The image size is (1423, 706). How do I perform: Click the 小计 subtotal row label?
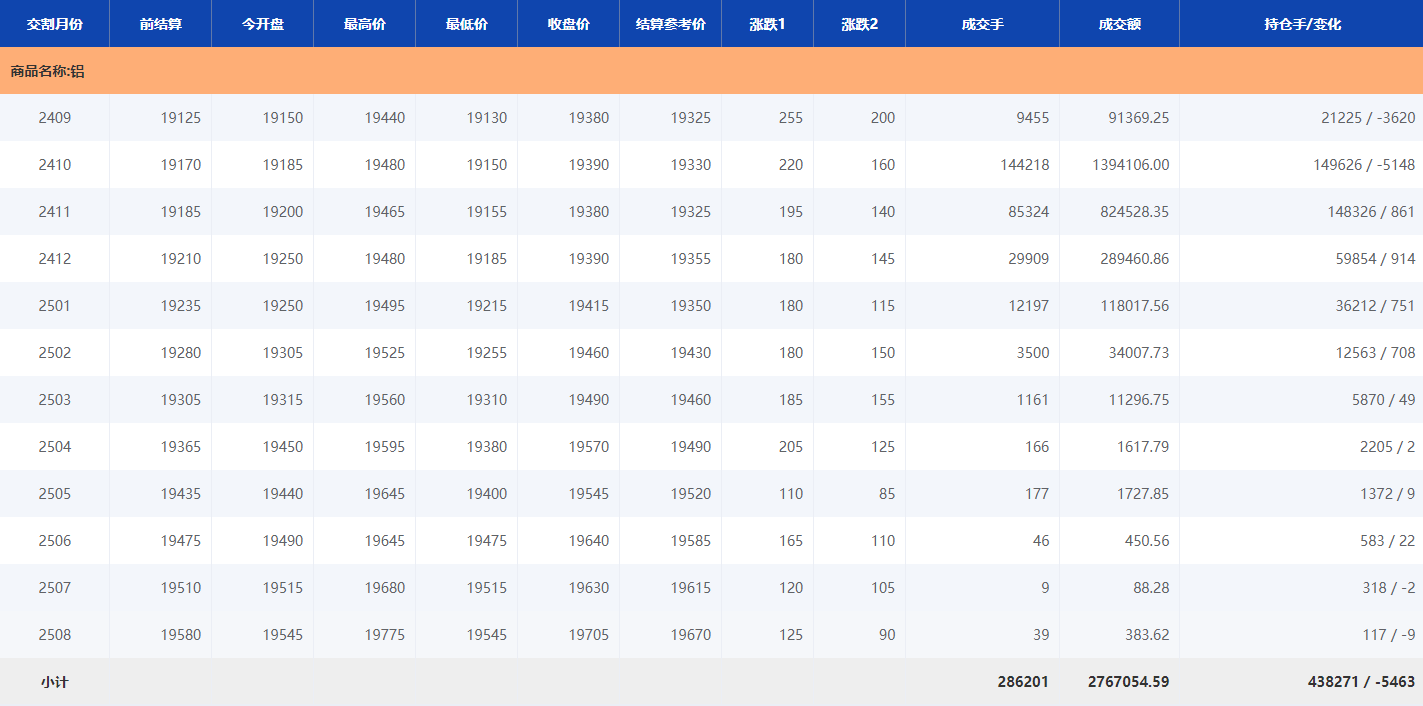(55, 682)
